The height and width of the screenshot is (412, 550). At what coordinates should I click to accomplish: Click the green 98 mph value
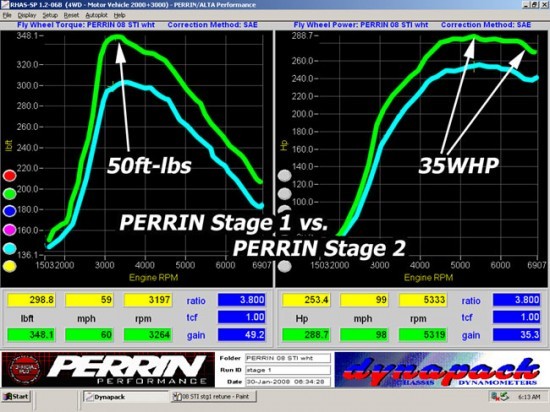click(364, 335)
